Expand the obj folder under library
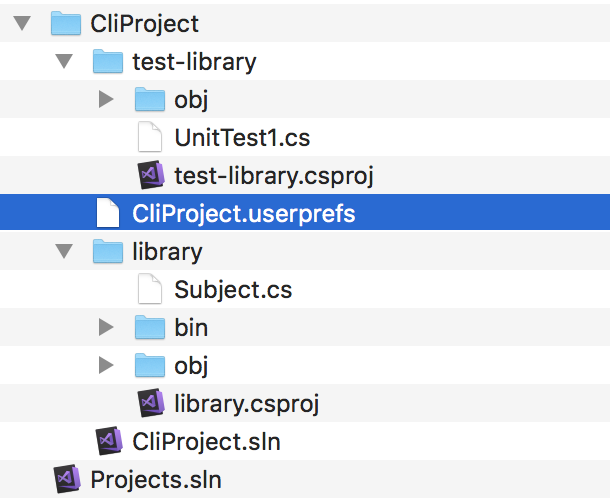This screenshot has width=610, height=498. click(x=107, y=365)
